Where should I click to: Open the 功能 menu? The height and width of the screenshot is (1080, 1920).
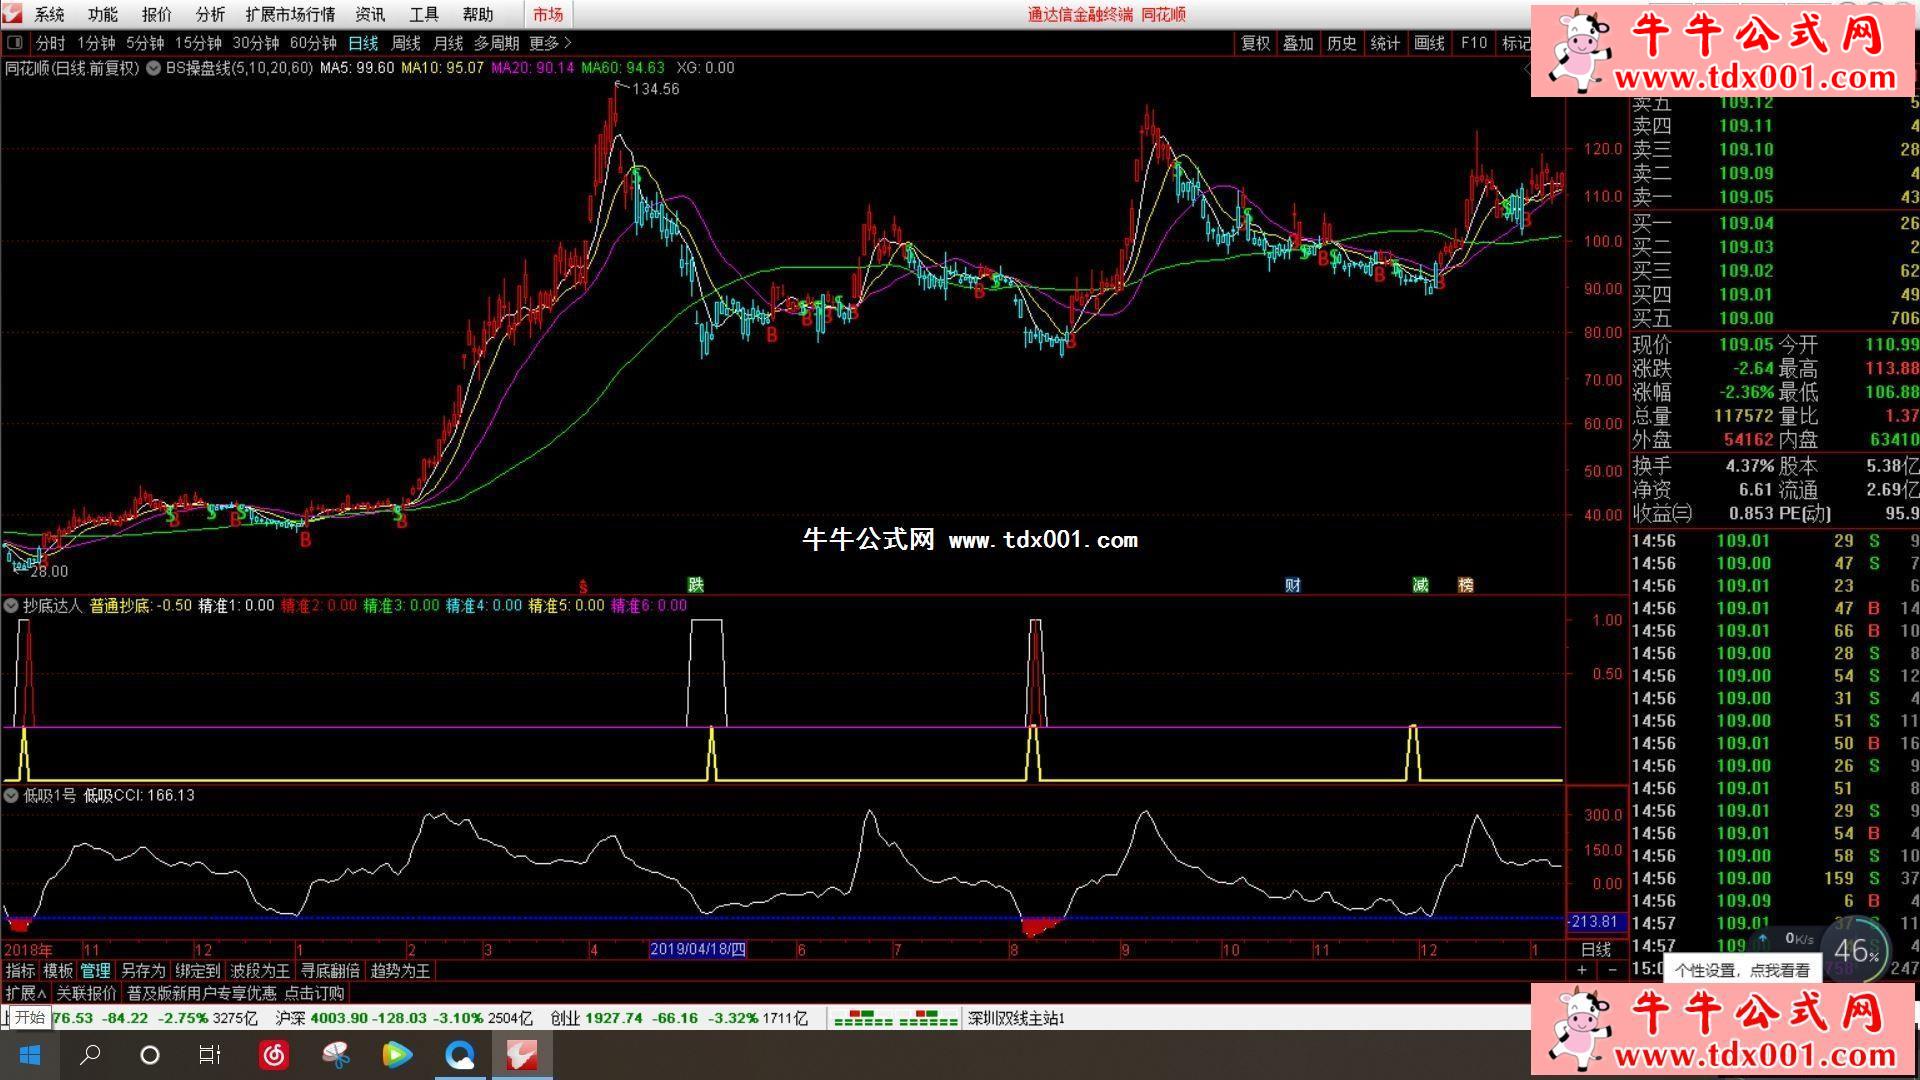pyautogui.click(x=102, y=15)
